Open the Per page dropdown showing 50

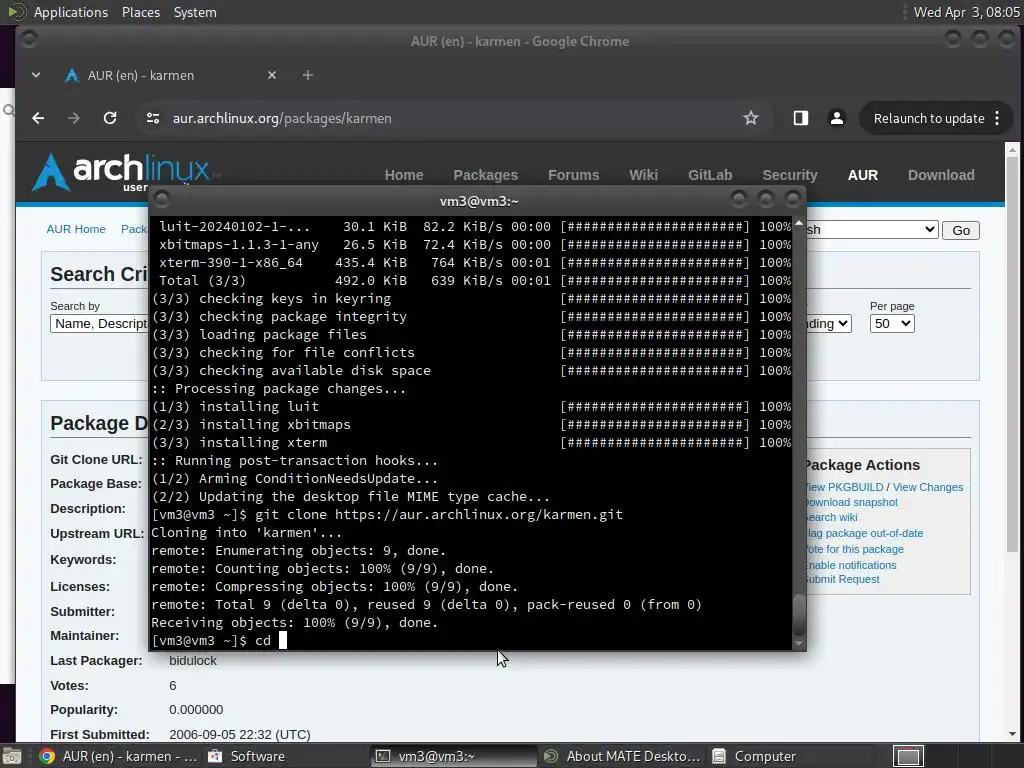click(x=891, y=323)
